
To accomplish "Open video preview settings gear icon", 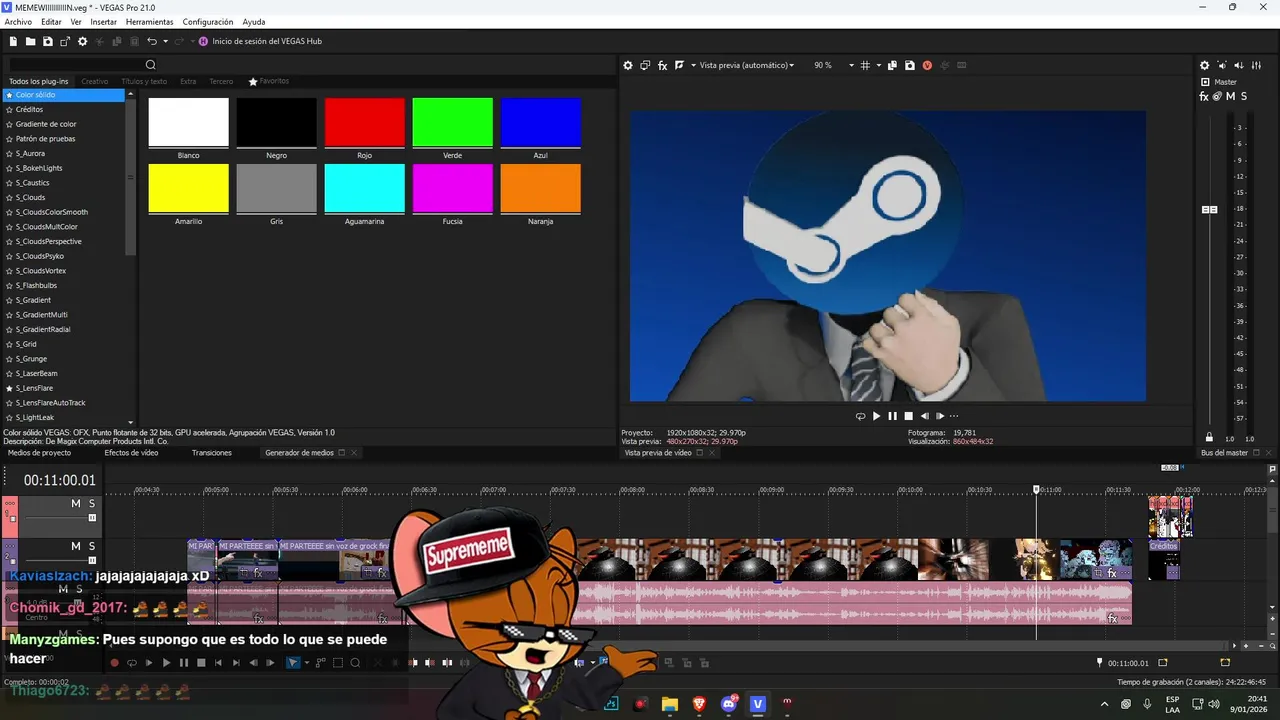I will 628,65.
